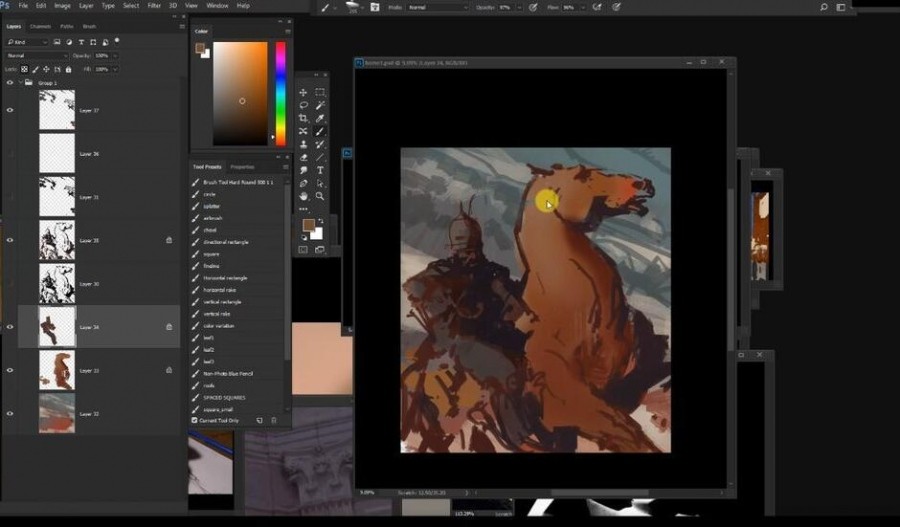900x527 pixels.
Task: Collapse the Group 1 folder
Action: 21,83
